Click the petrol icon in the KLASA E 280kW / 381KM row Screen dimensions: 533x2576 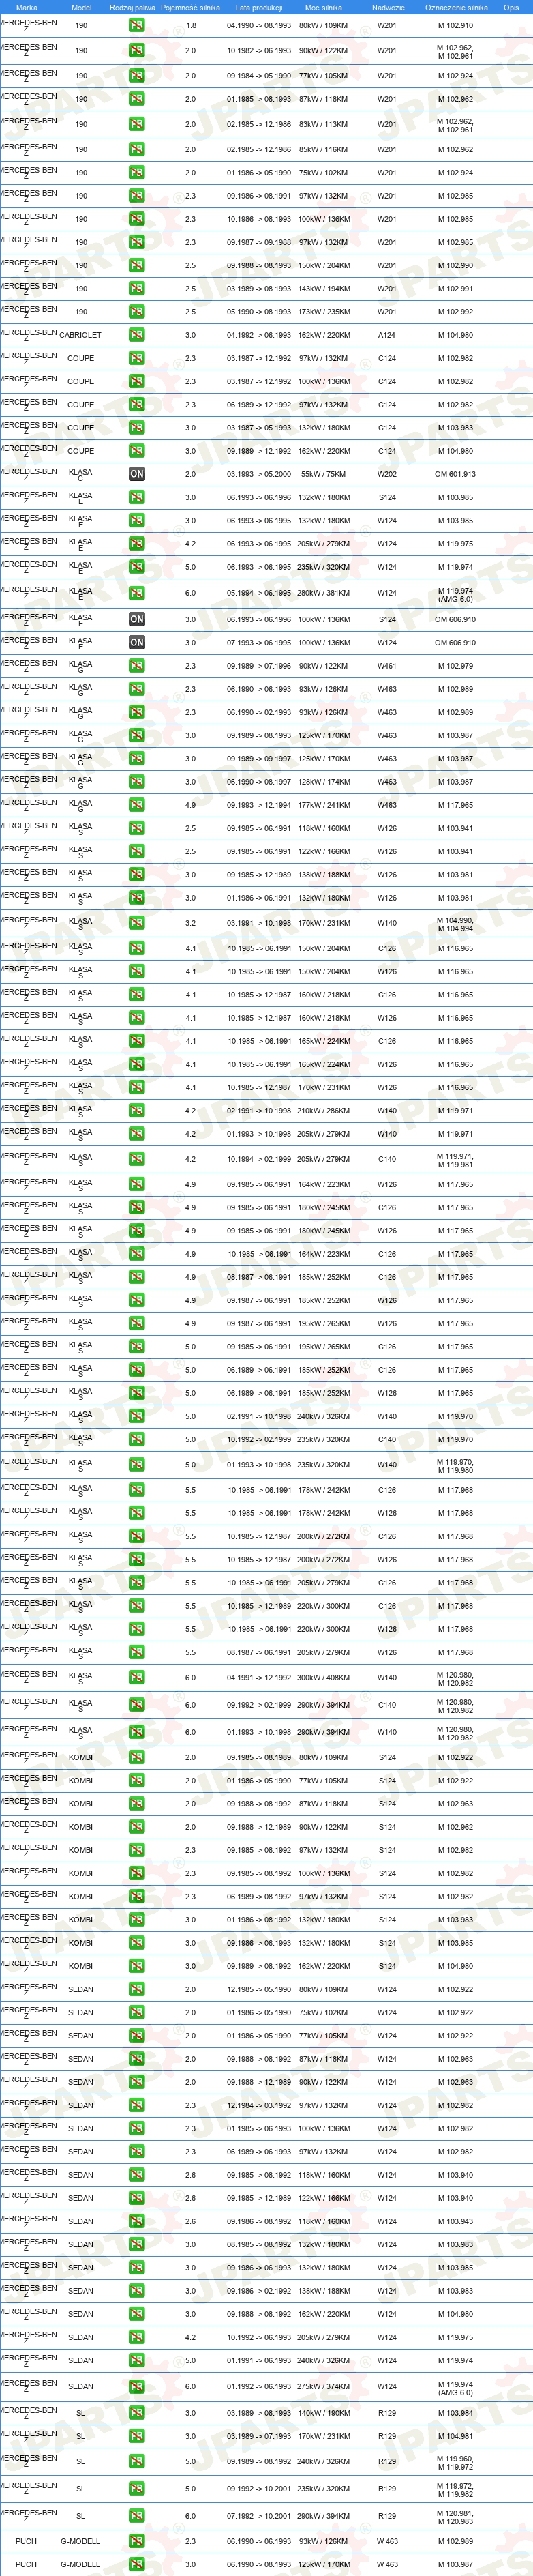[x=137, y=593]
